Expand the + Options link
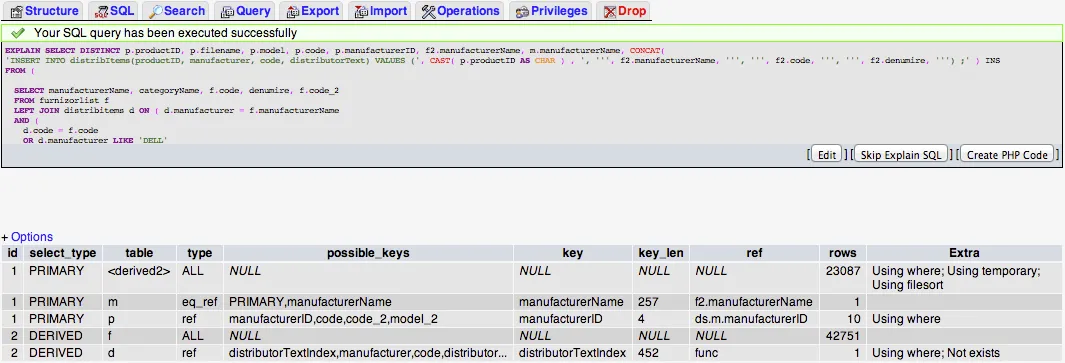 pos(27,237)
